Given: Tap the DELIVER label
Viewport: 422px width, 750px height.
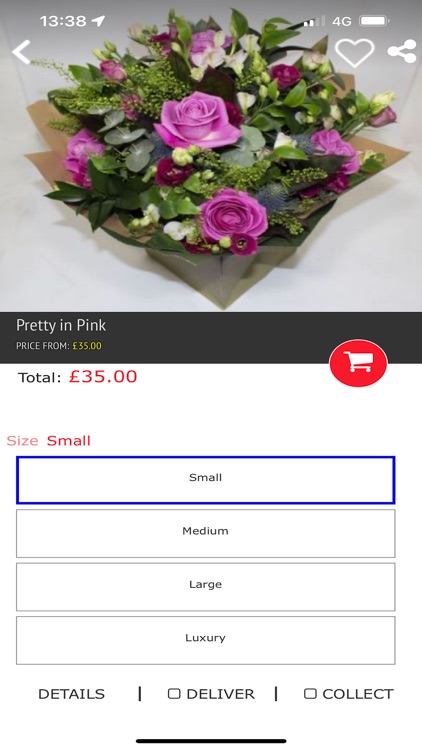Looking at the screenshot, I should (221, 694).
